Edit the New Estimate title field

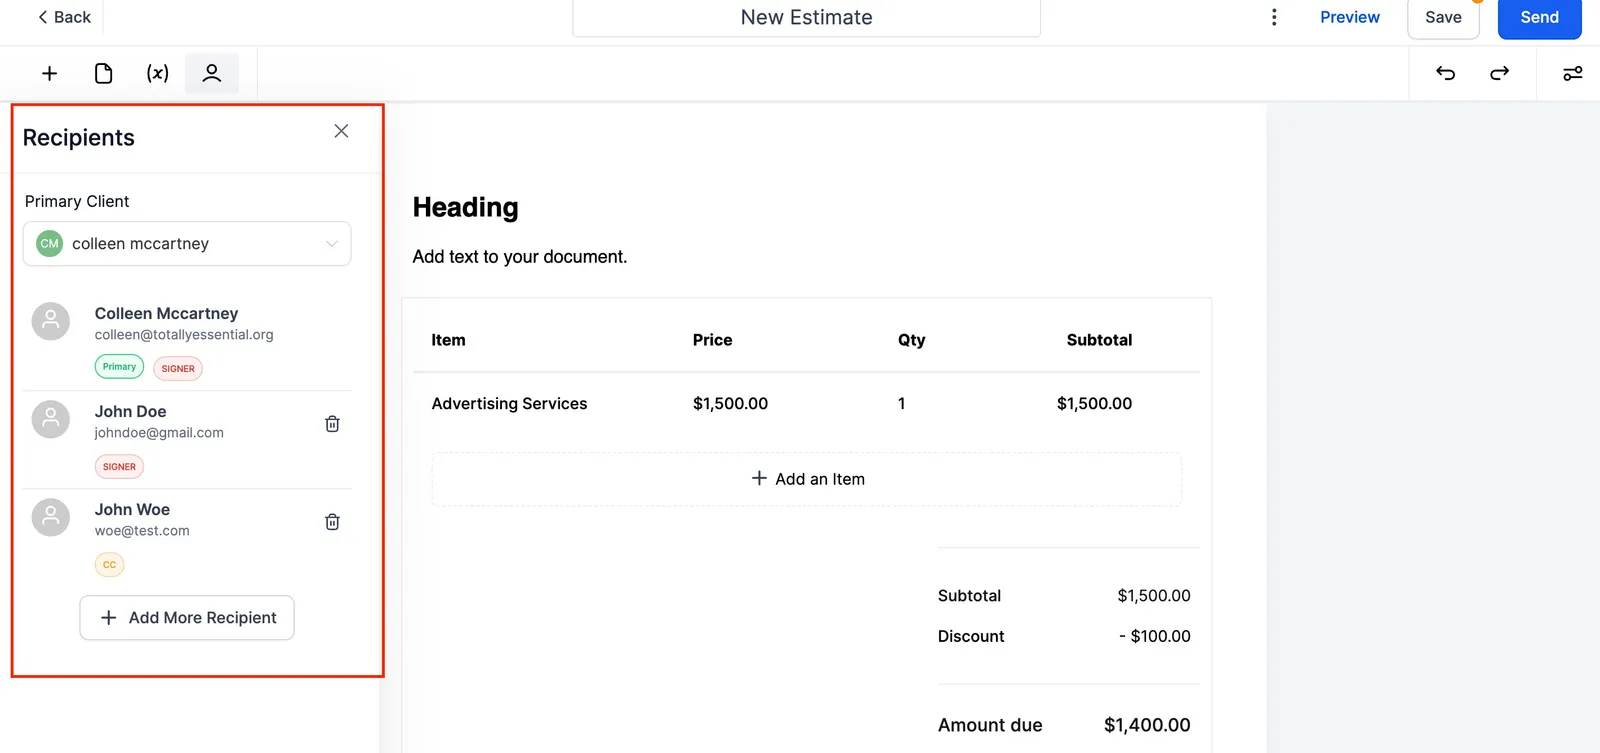click(x=806, y=17)
